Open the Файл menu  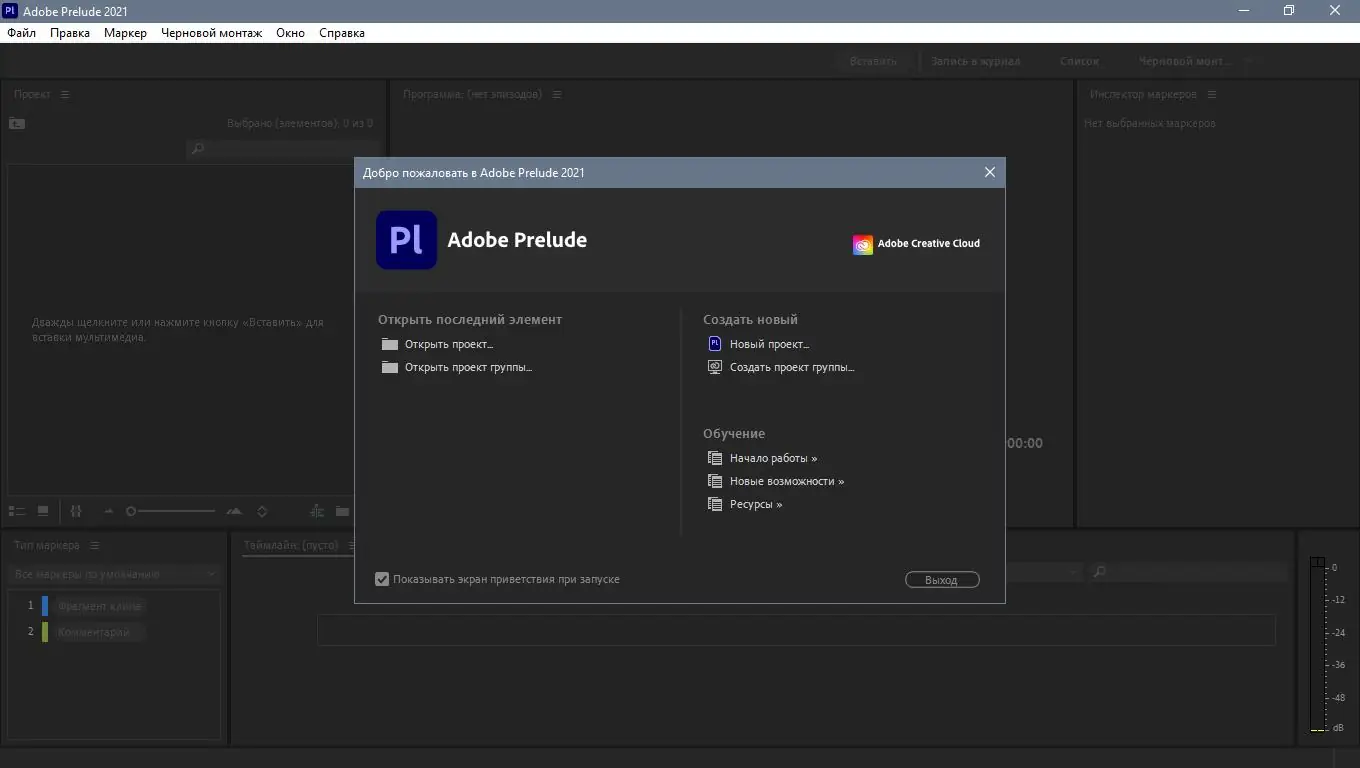click(x=21, y=33)
